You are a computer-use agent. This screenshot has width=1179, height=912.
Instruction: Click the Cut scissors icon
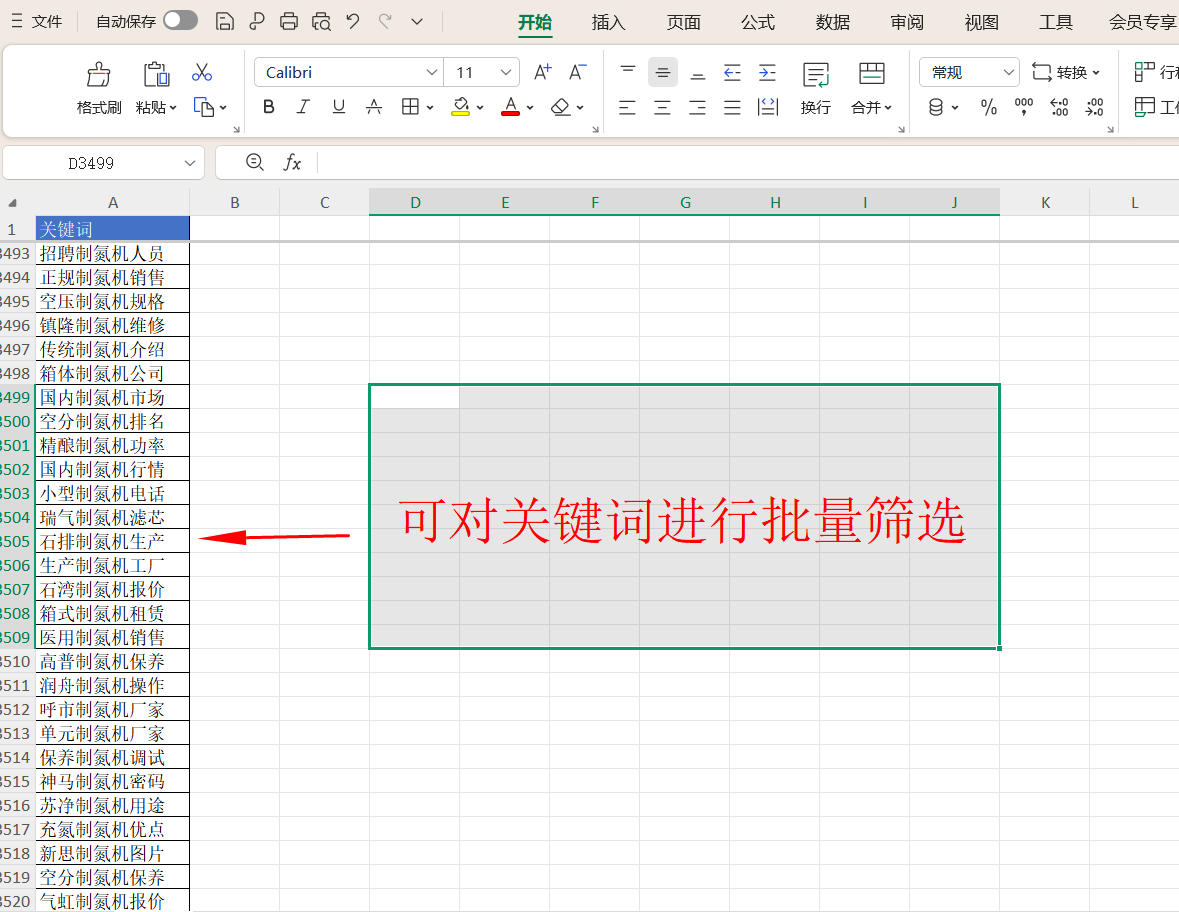point(202,72)
